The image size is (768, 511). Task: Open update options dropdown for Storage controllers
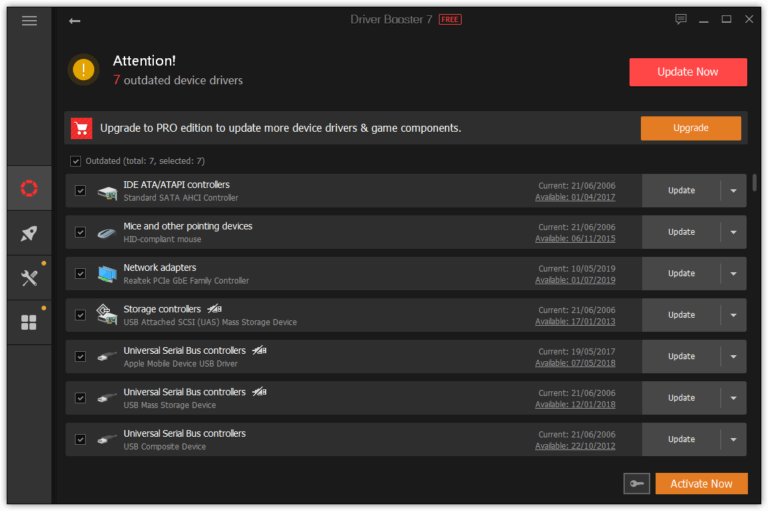pos(733,315)
